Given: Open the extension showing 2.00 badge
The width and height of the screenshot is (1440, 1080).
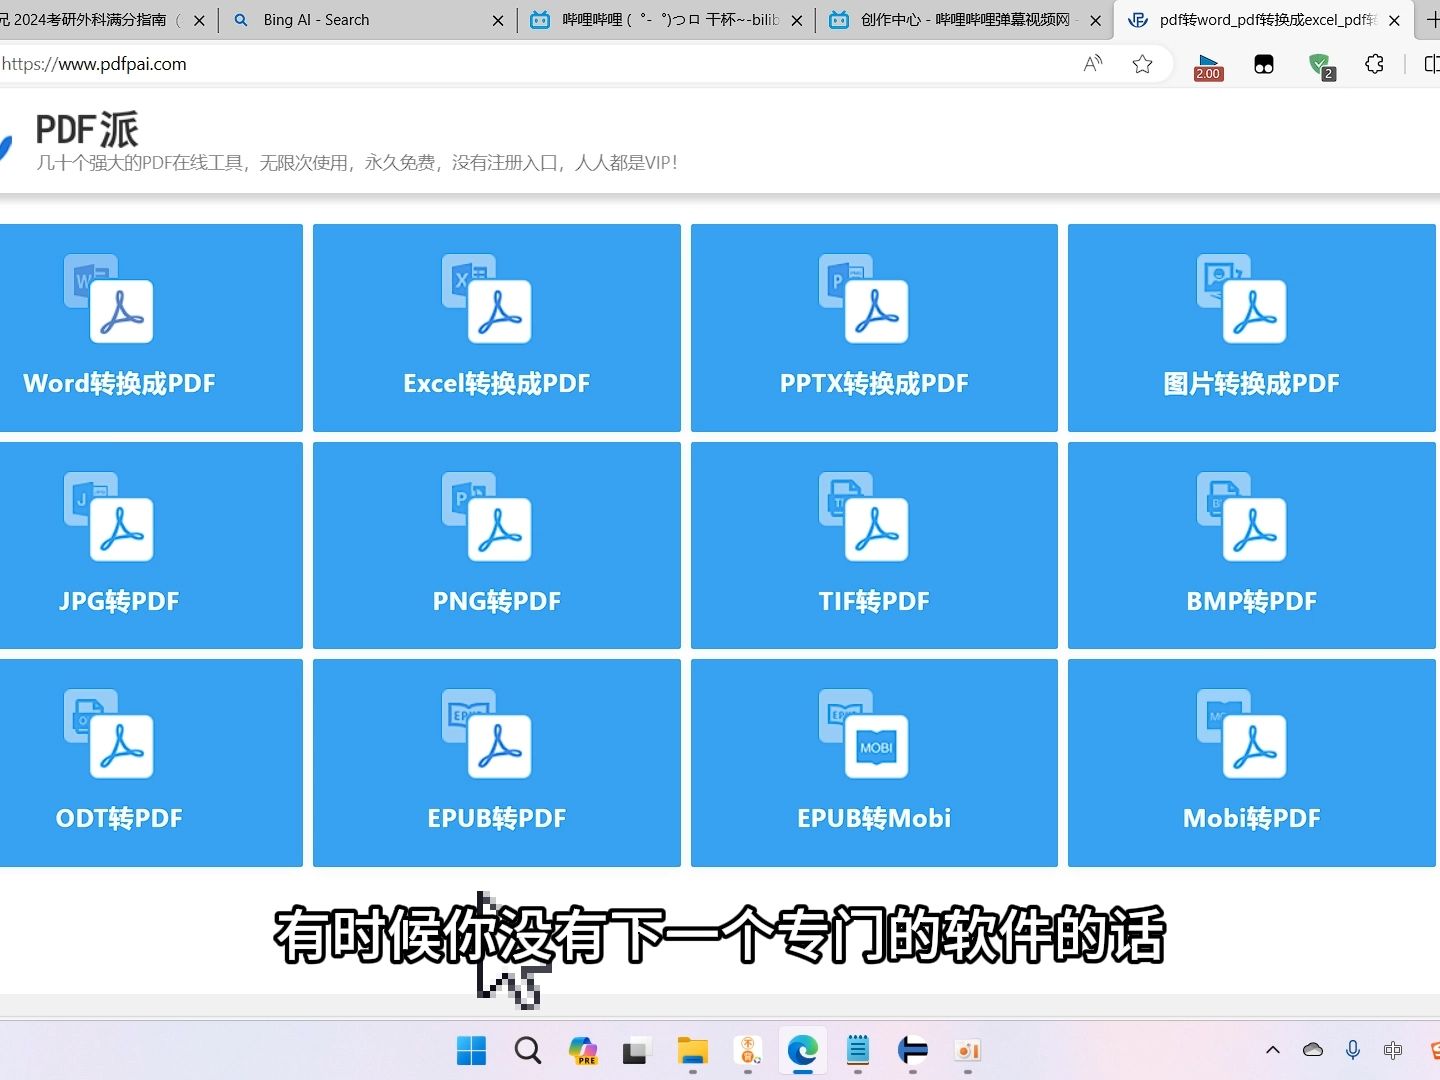Looking at the screenshot, I should [x=1208, y=66].
